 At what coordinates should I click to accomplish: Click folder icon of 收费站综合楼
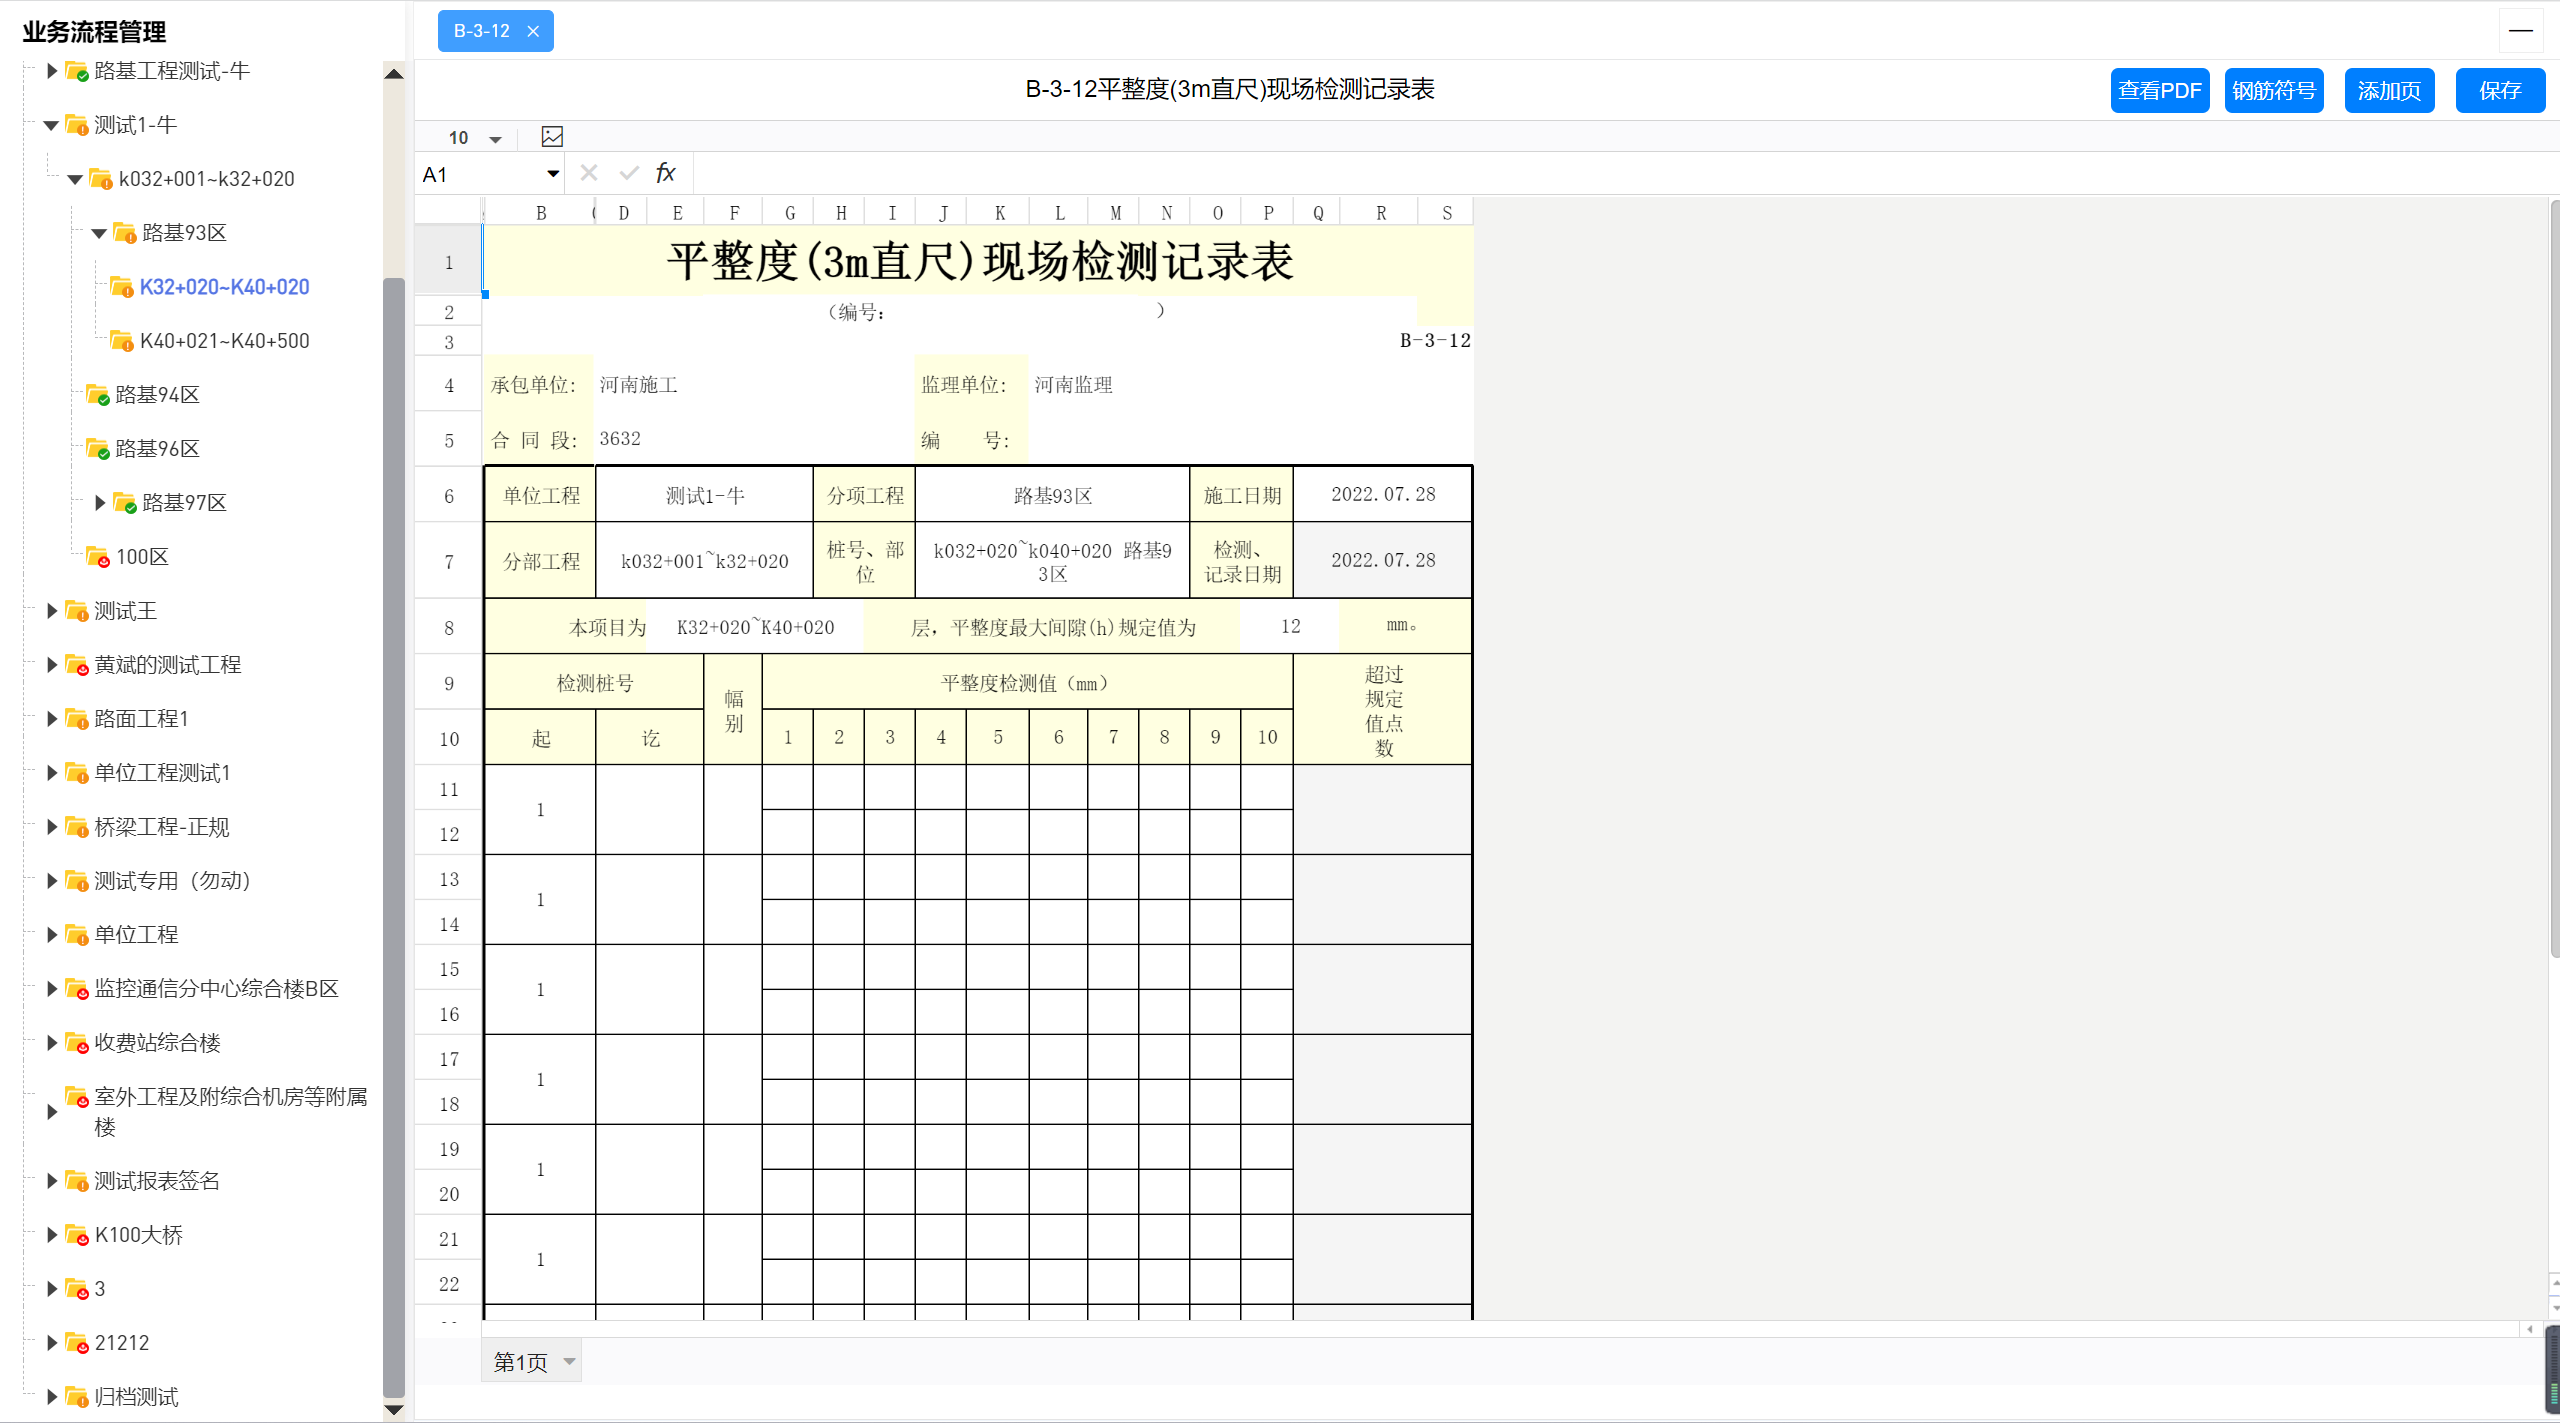[77, 1043]
